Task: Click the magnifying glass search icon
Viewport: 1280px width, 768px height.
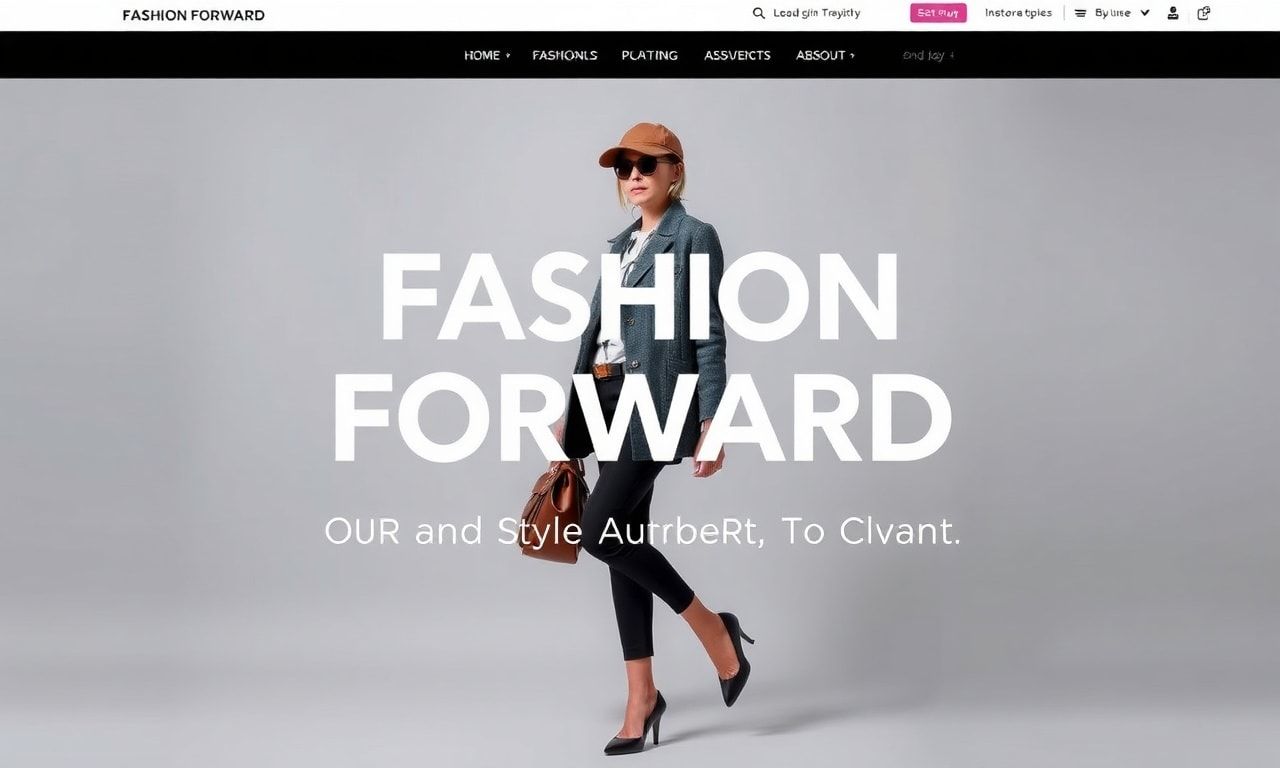Action: click(758, 13)
